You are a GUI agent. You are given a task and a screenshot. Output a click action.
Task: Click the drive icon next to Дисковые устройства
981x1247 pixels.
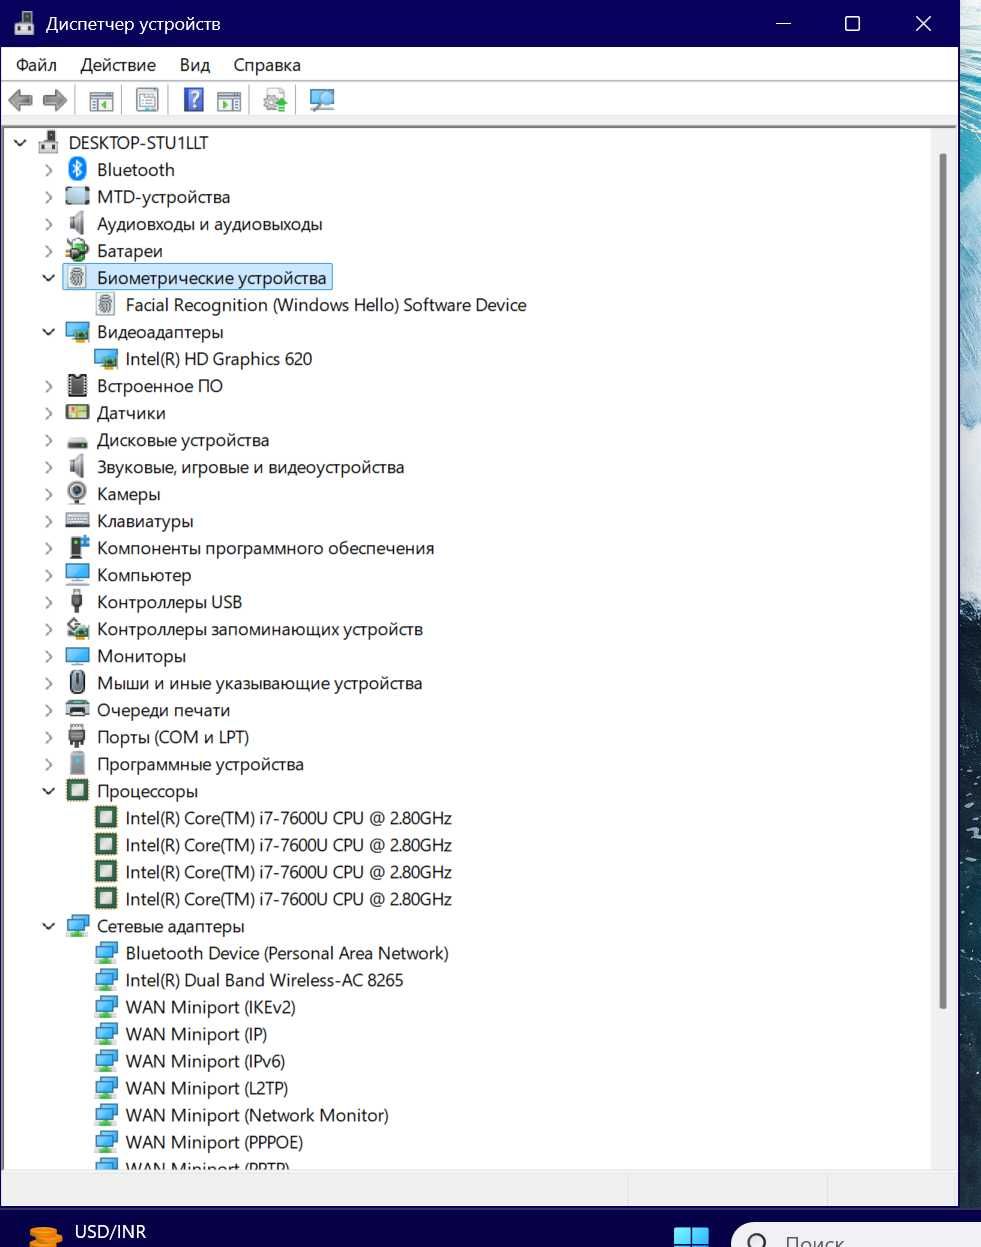tap(77, 441)
